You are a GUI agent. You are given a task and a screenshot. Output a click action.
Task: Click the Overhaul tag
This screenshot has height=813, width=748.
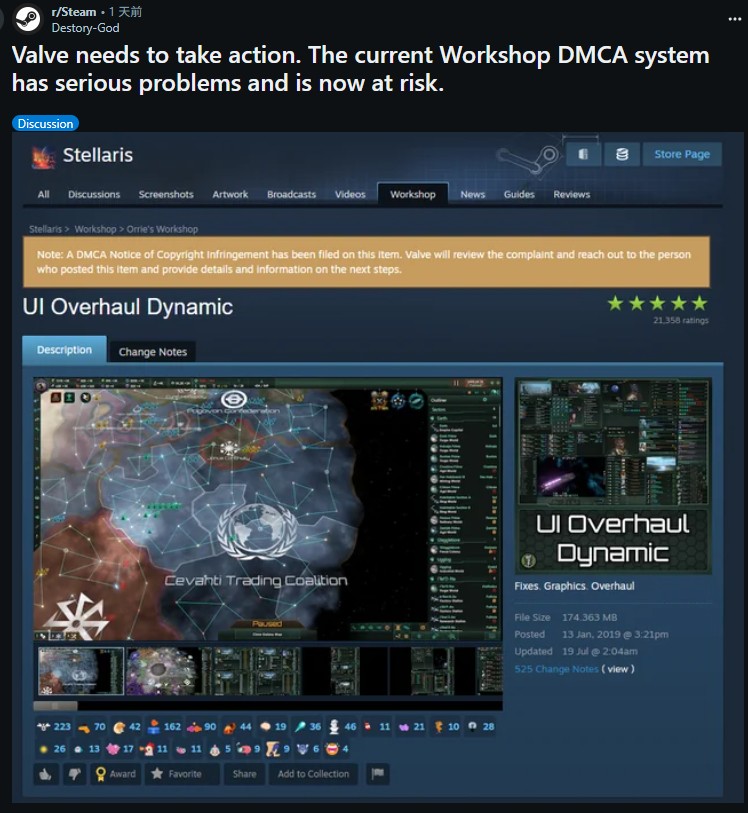[x=613, y=586]
